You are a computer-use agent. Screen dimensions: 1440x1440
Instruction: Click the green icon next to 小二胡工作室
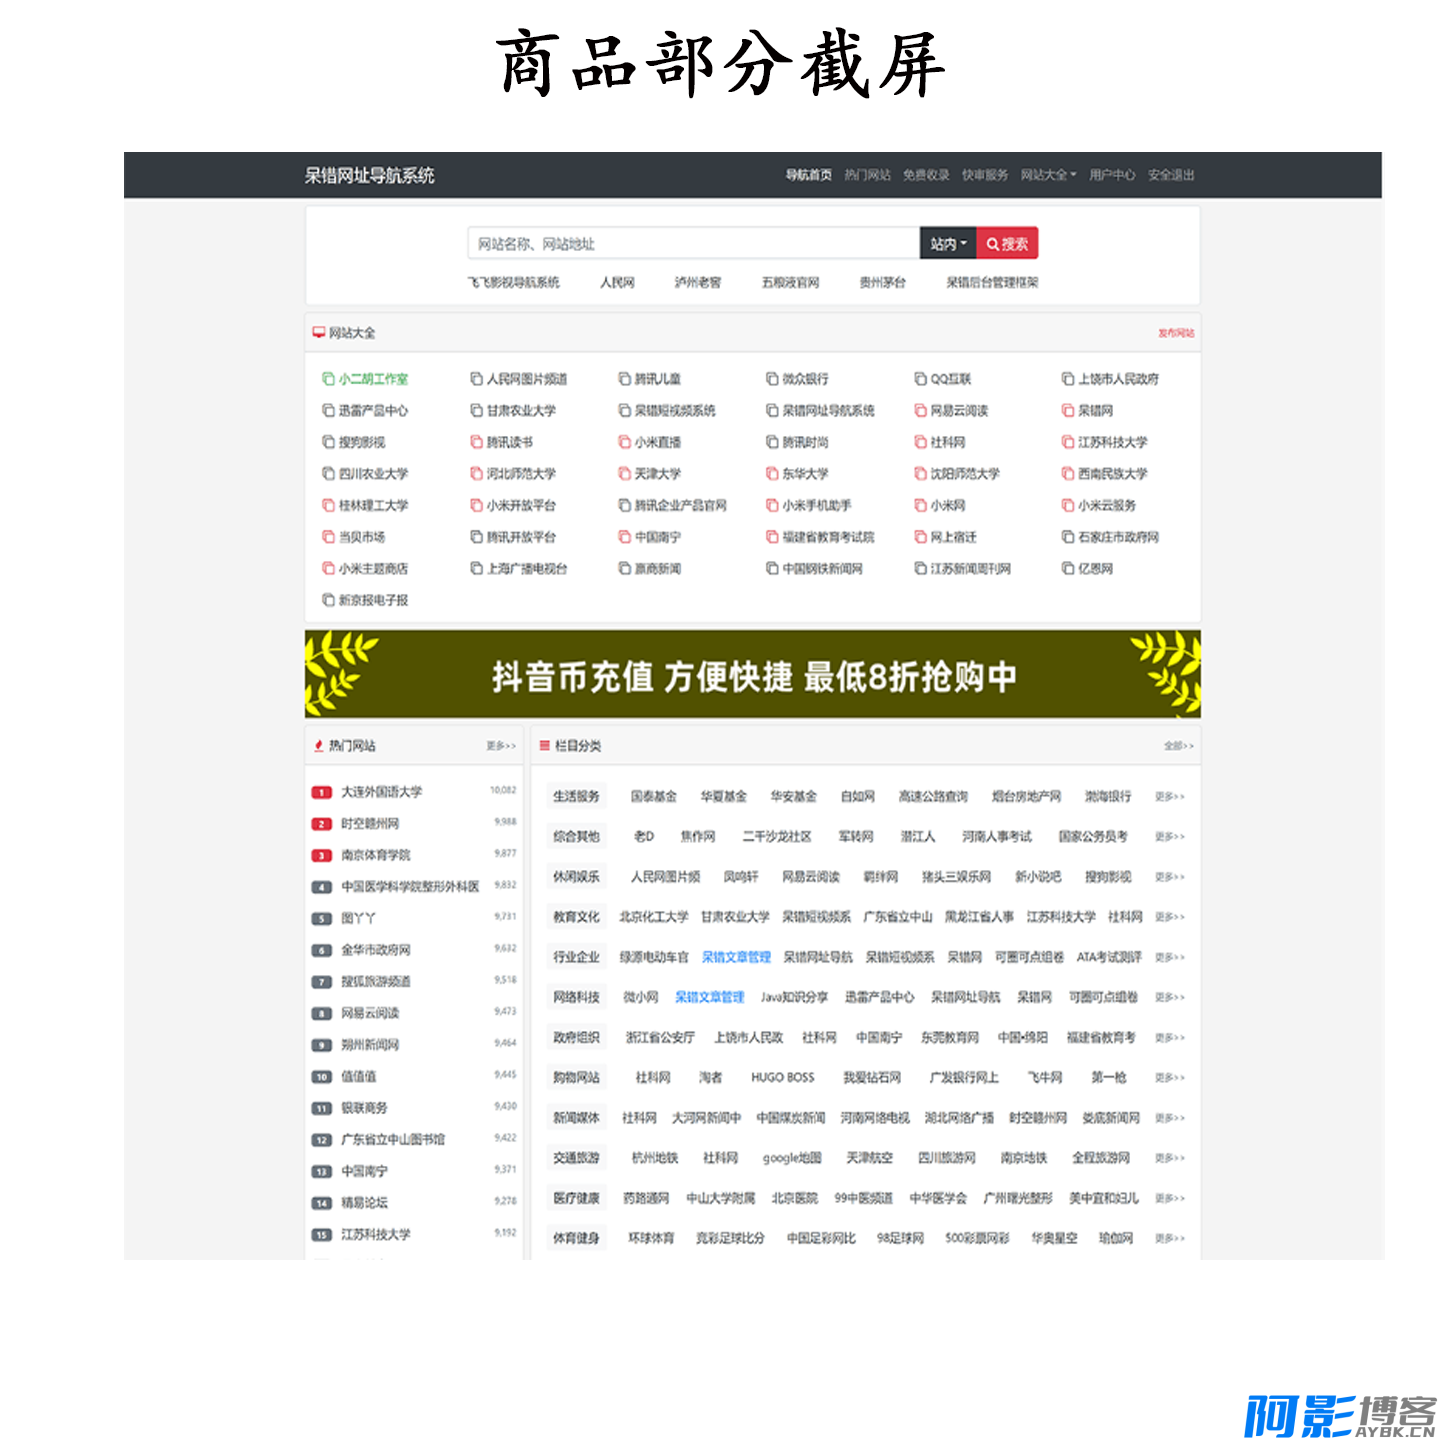coord(328,379)
